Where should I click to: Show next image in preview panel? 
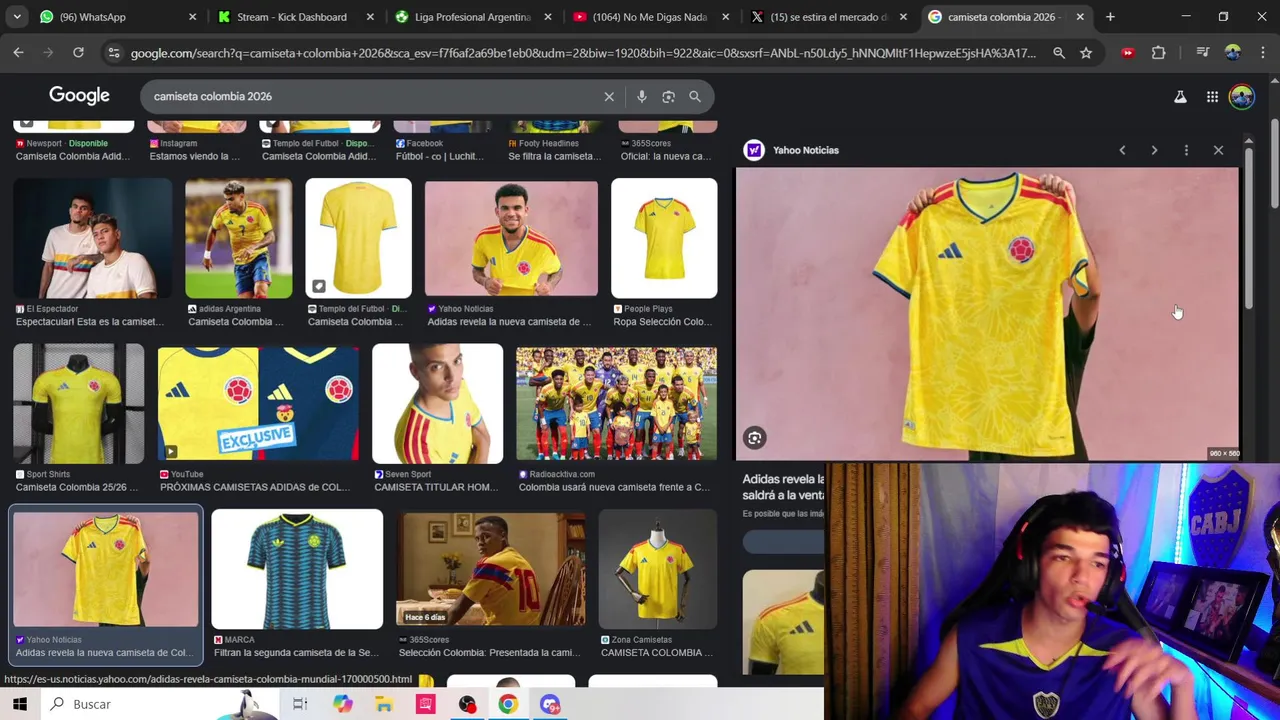1154,150
